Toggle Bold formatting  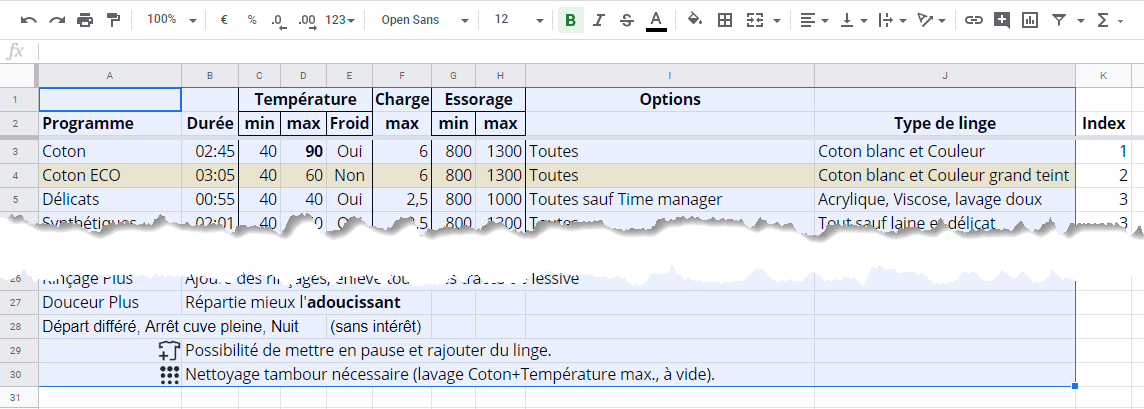pyautogui.click(x=571, y=20)
